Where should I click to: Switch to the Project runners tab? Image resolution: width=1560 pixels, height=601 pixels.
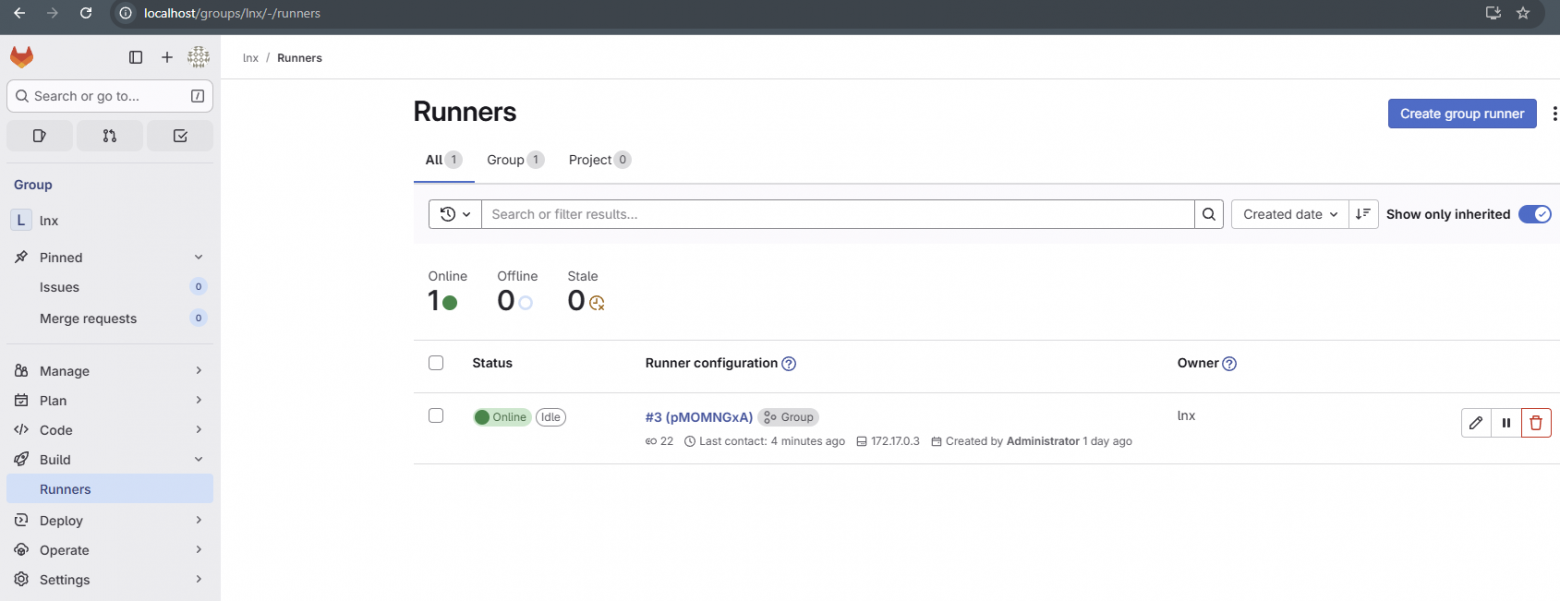click(x=590, y=159)
